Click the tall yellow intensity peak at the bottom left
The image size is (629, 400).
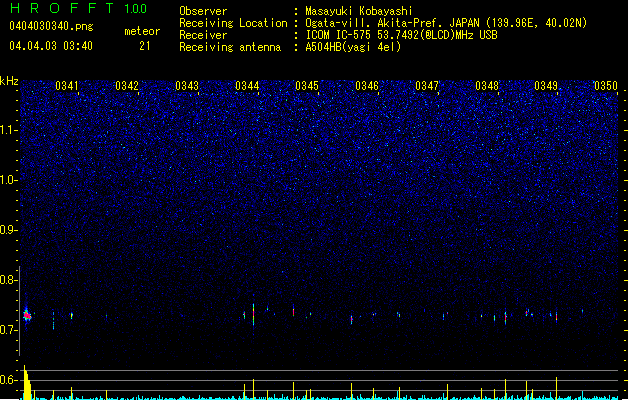(x=27, y=383)
